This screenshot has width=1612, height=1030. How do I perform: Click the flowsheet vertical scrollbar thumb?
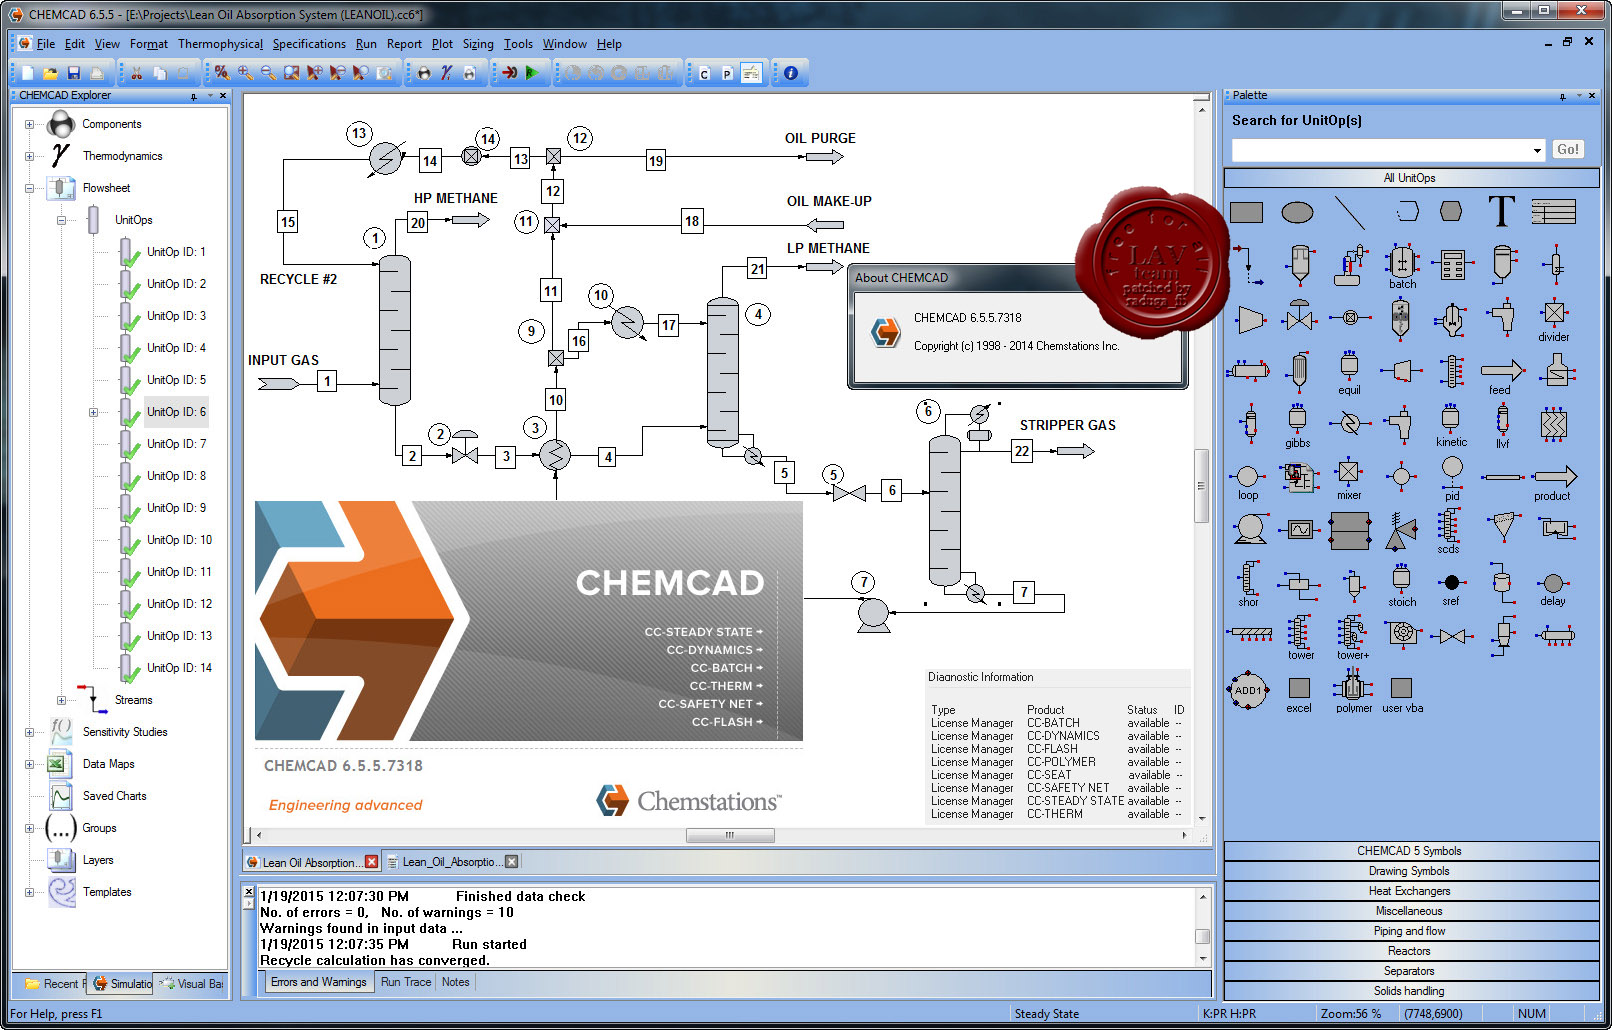pos(1201,485)
